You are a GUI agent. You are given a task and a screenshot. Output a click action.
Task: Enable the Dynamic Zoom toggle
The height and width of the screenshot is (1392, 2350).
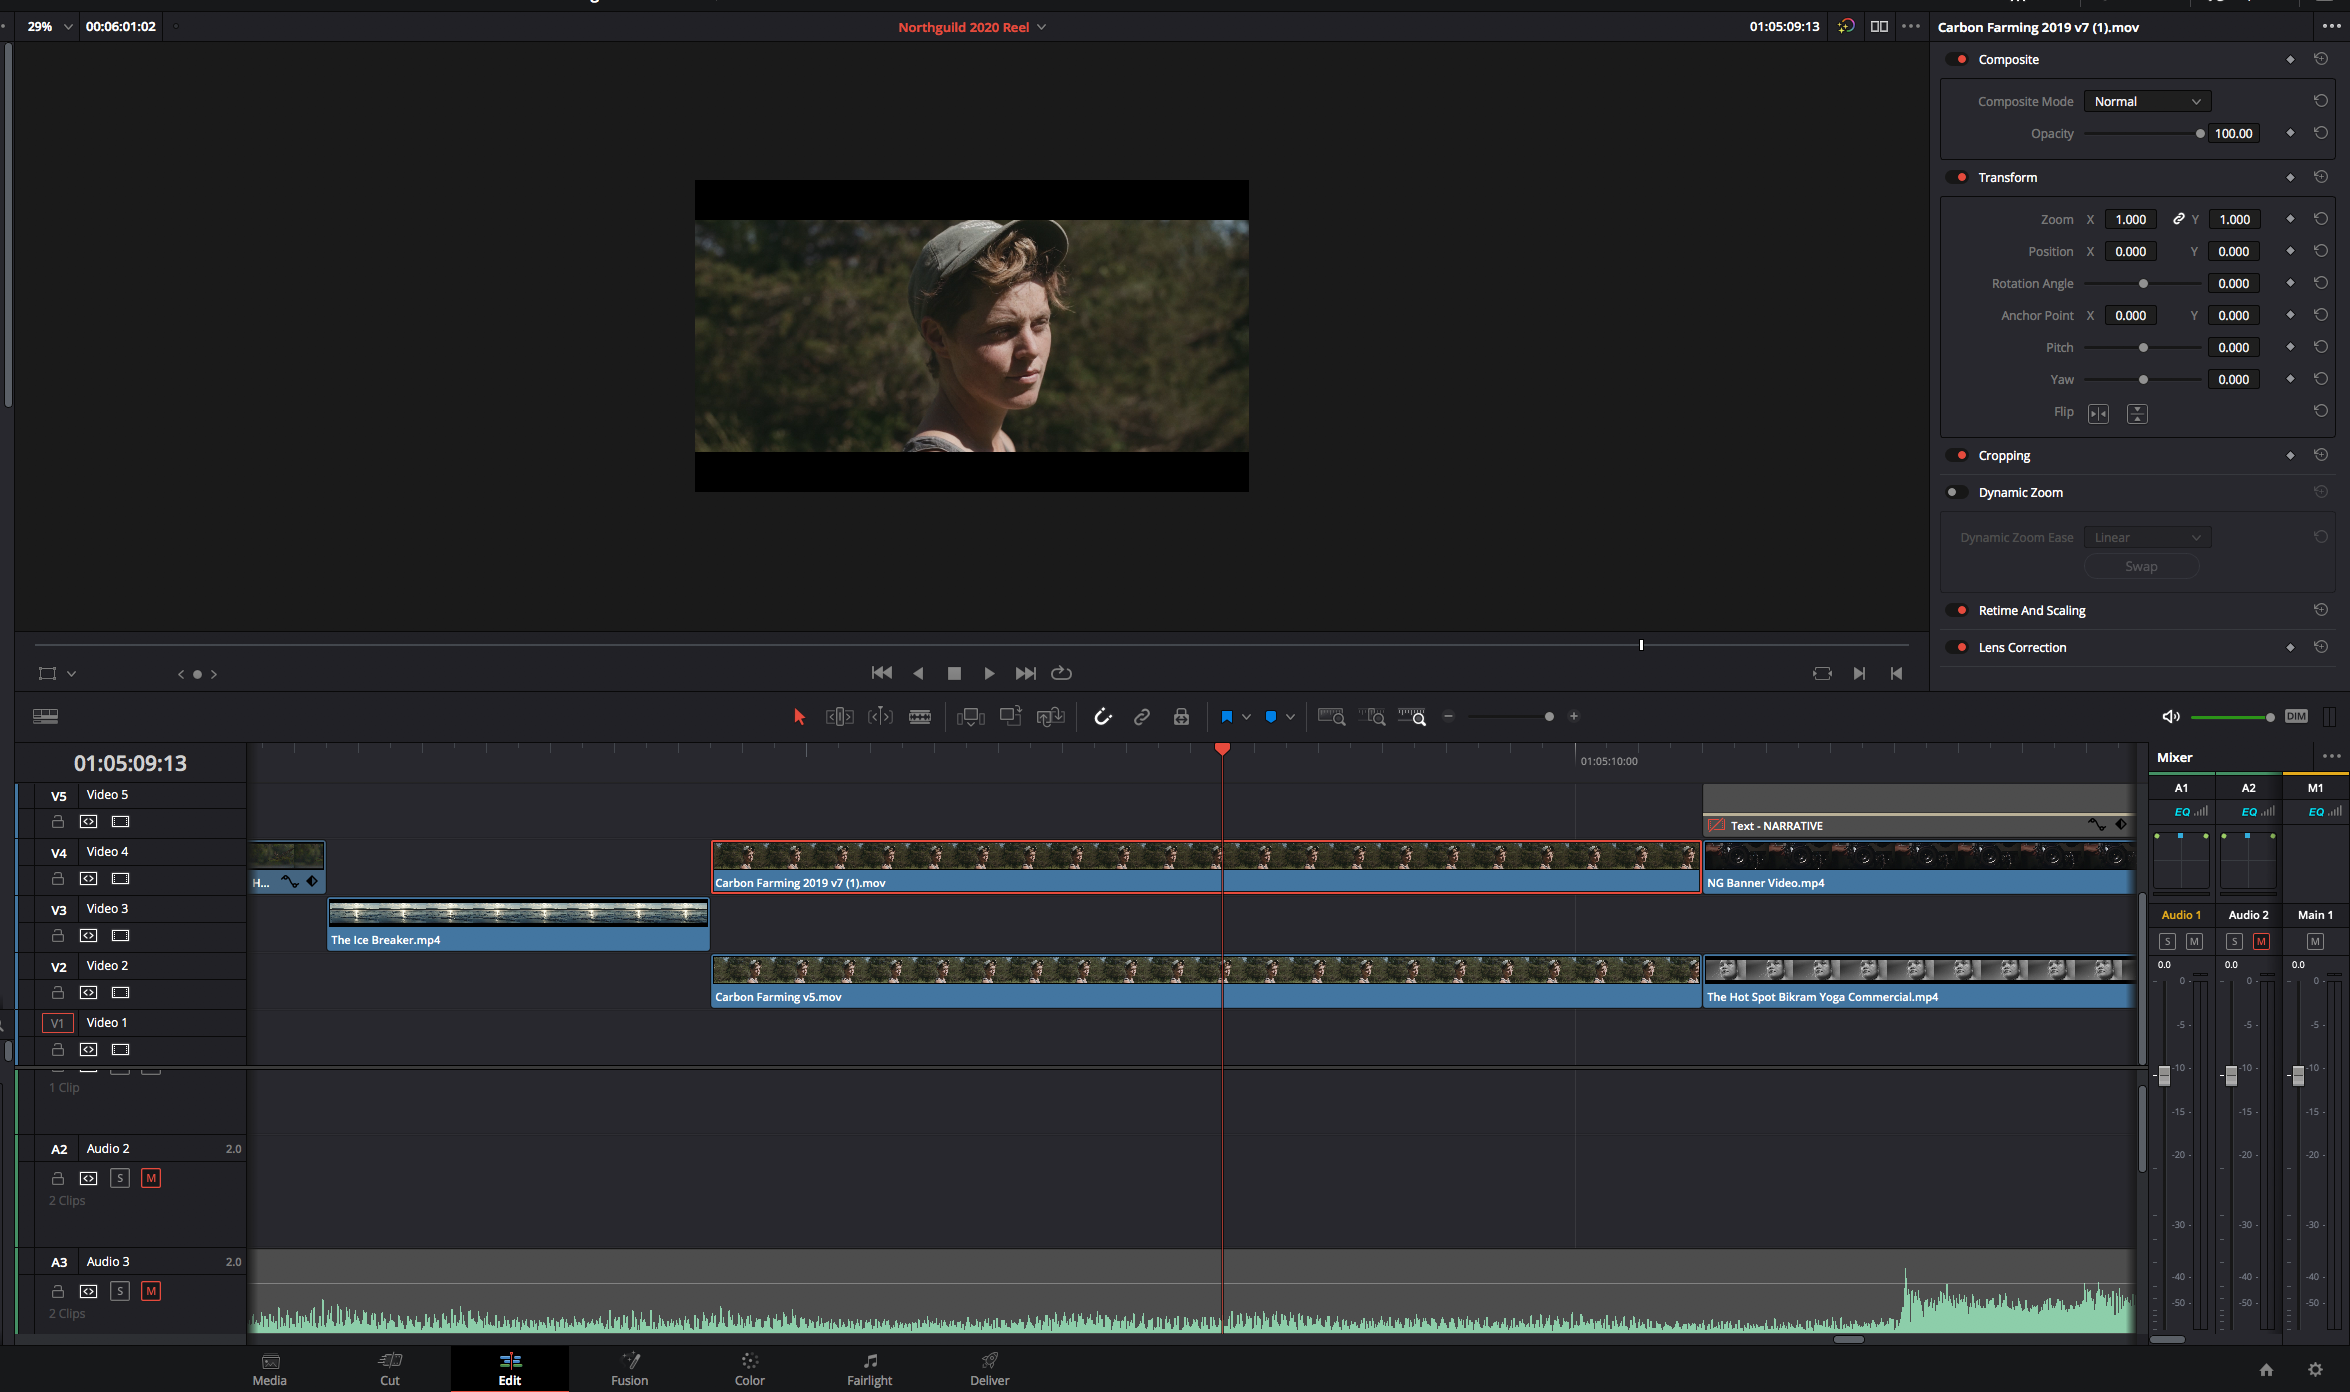click(1957, 492)
